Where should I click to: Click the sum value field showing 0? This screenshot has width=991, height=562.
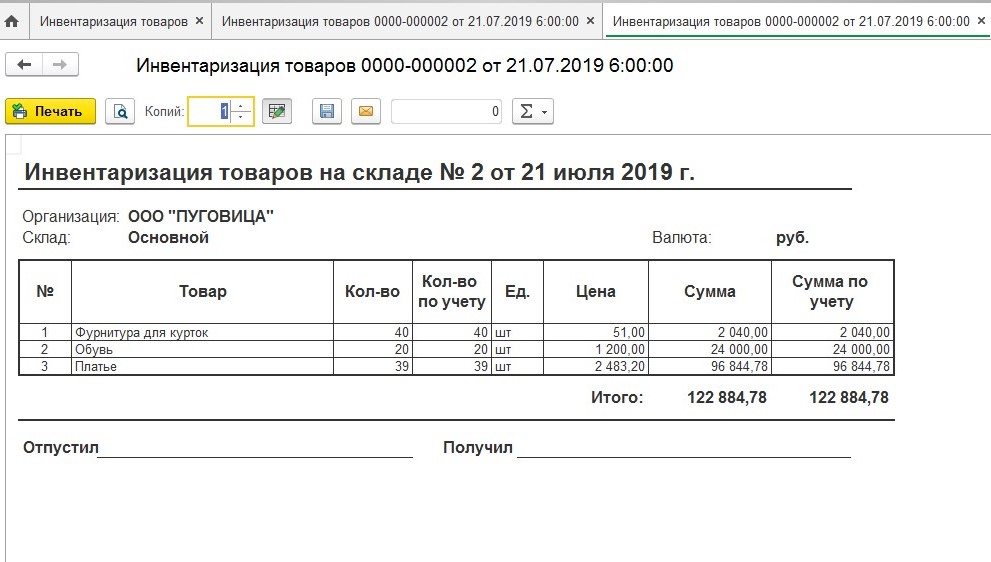click(x=446, y=112)
